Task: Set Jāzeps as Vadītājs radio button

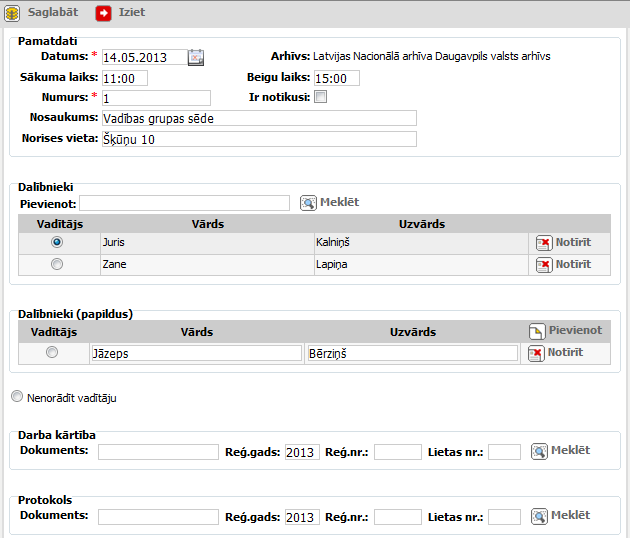Action: click(x=52, y=352)
